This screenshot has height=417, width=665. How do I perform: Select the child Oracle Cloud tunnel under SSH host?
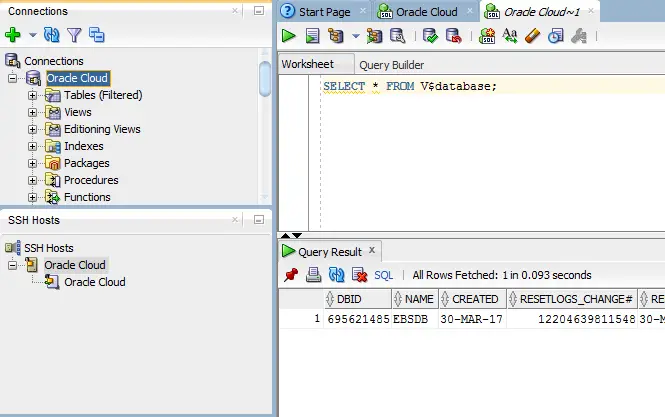pyautogui.click(x=95, y=282)
